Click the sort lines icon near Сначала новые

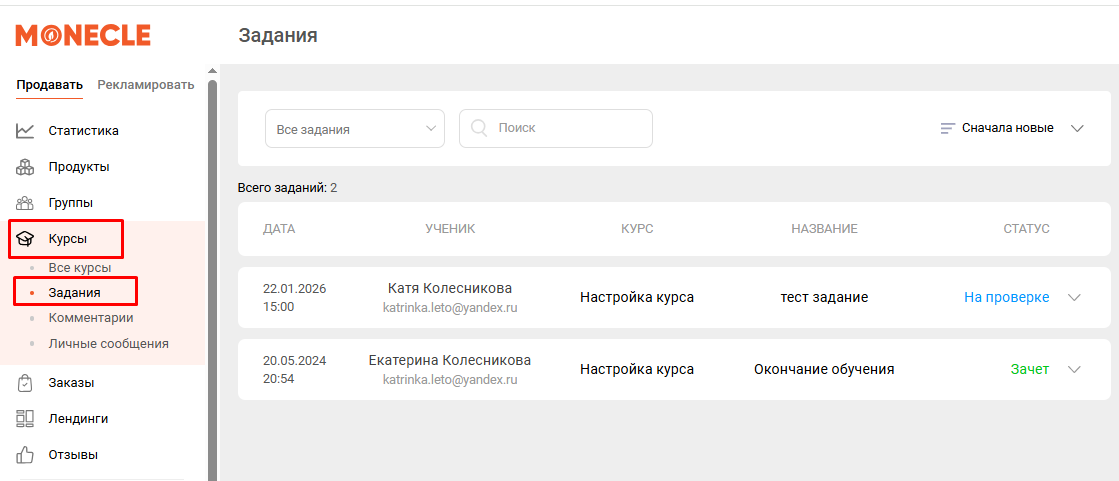[x=948, y=129]
